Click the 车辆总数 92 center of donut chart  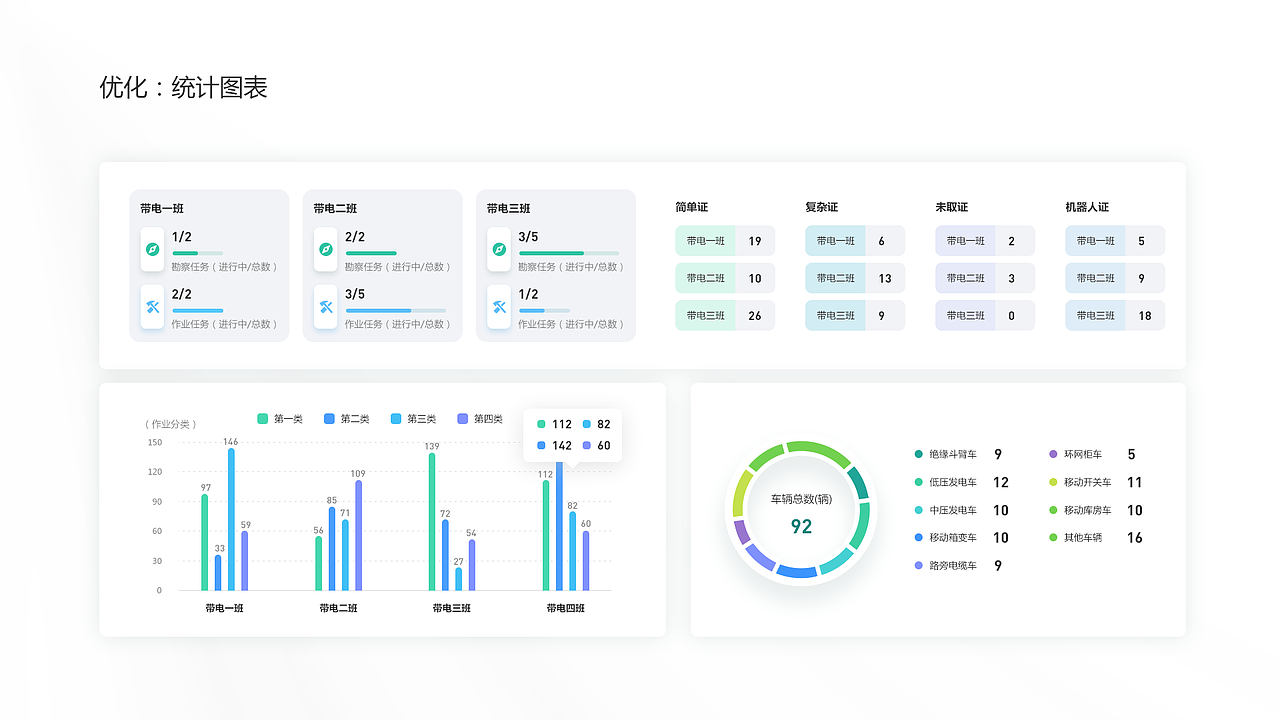point(801,513)
